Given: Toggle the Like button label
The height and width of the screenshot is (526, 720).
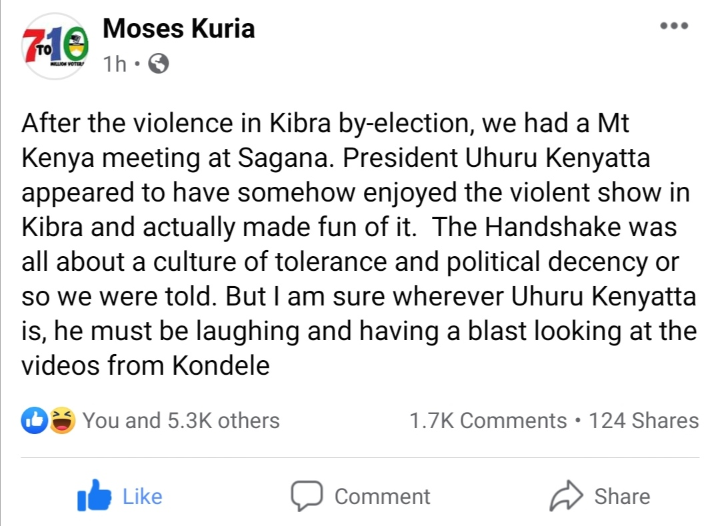Looking at the screenshot, I should 141,496.
